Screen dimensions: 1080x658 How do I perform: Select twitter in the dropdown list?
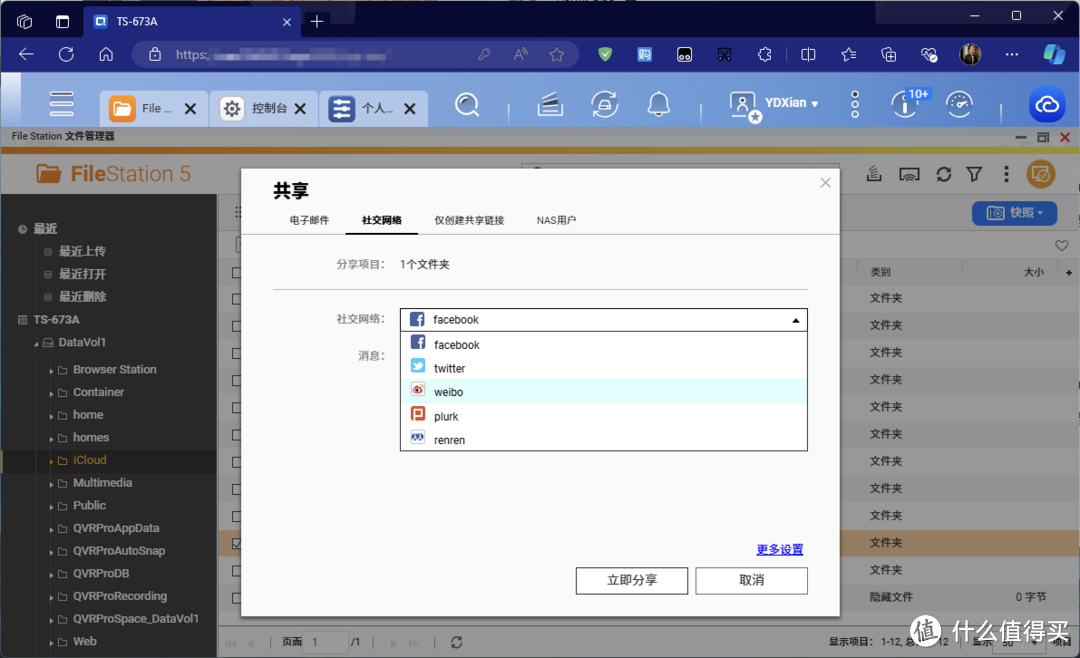(x=449, y=368)
